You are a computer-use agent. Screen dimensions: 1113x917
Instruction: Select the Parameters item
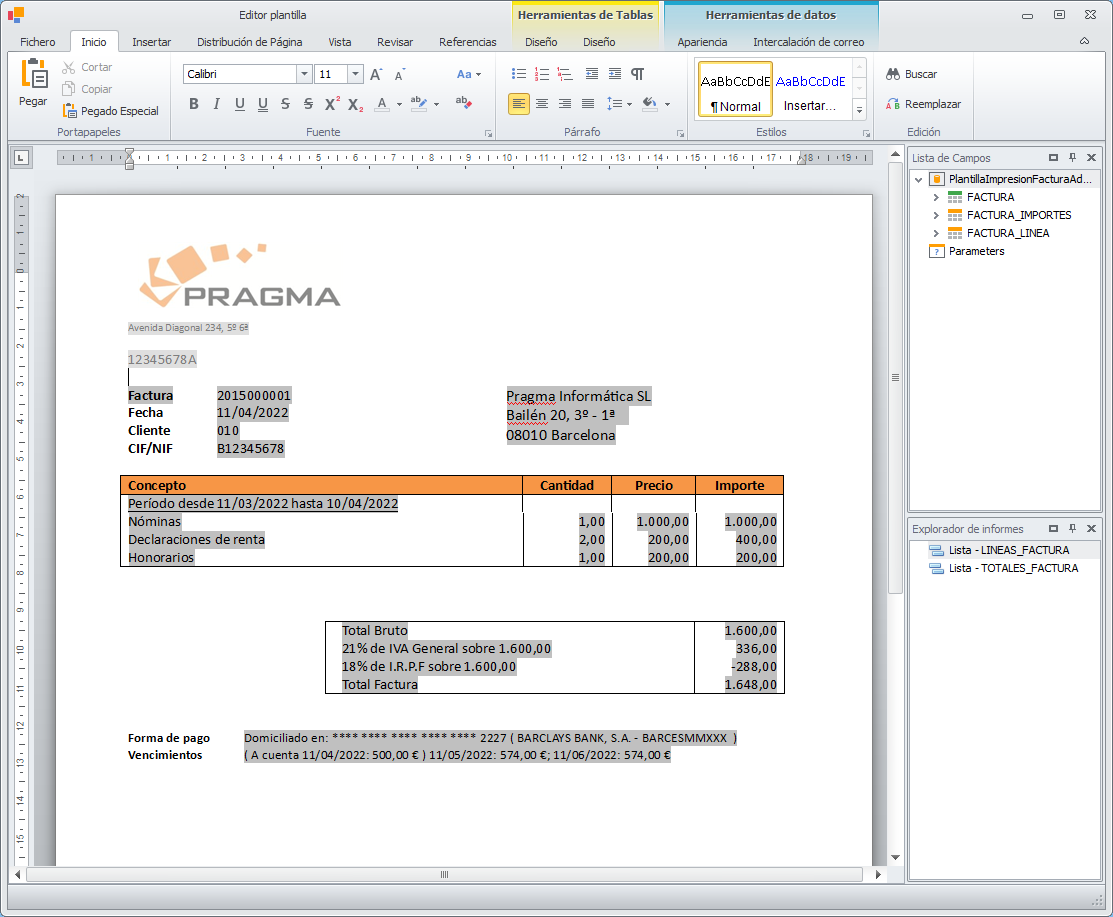(x=976, y=251)
